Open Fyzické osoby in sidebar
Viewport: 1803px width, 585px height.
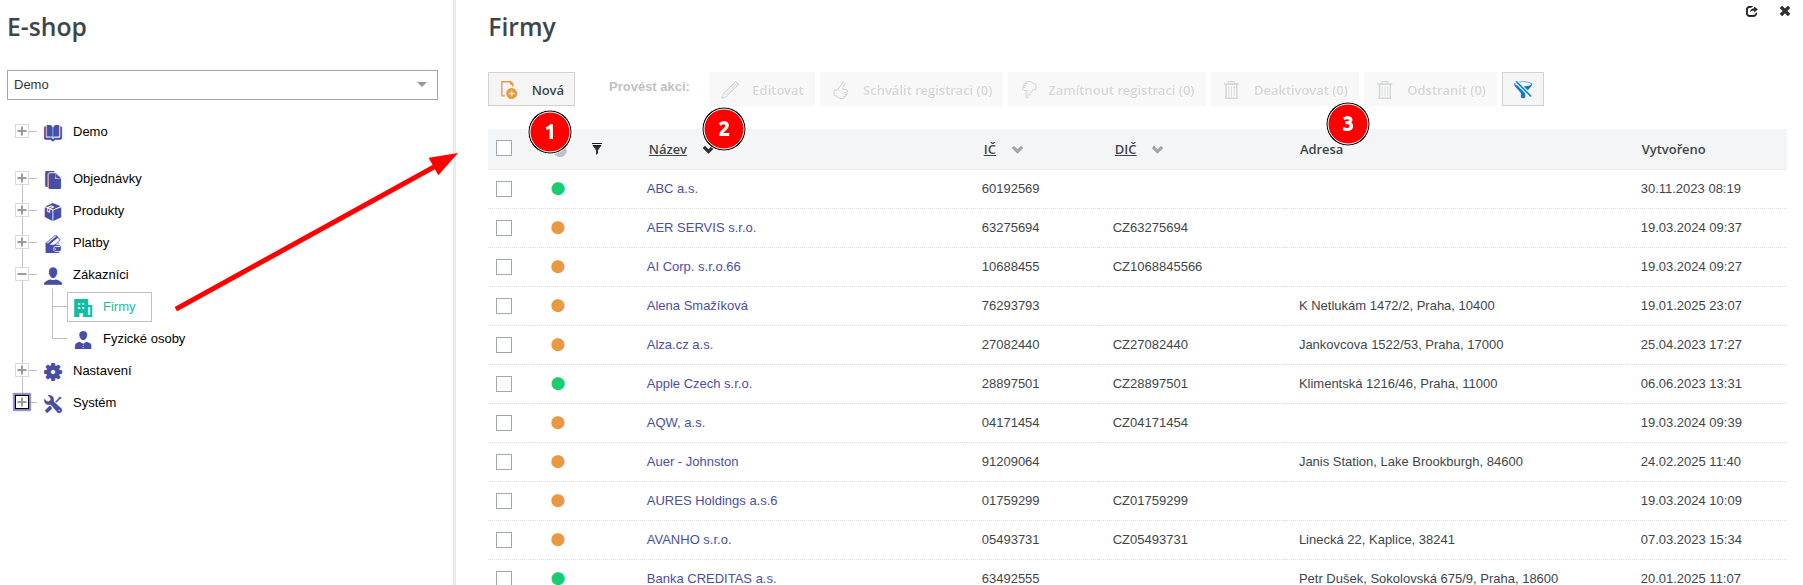(143, 339)
